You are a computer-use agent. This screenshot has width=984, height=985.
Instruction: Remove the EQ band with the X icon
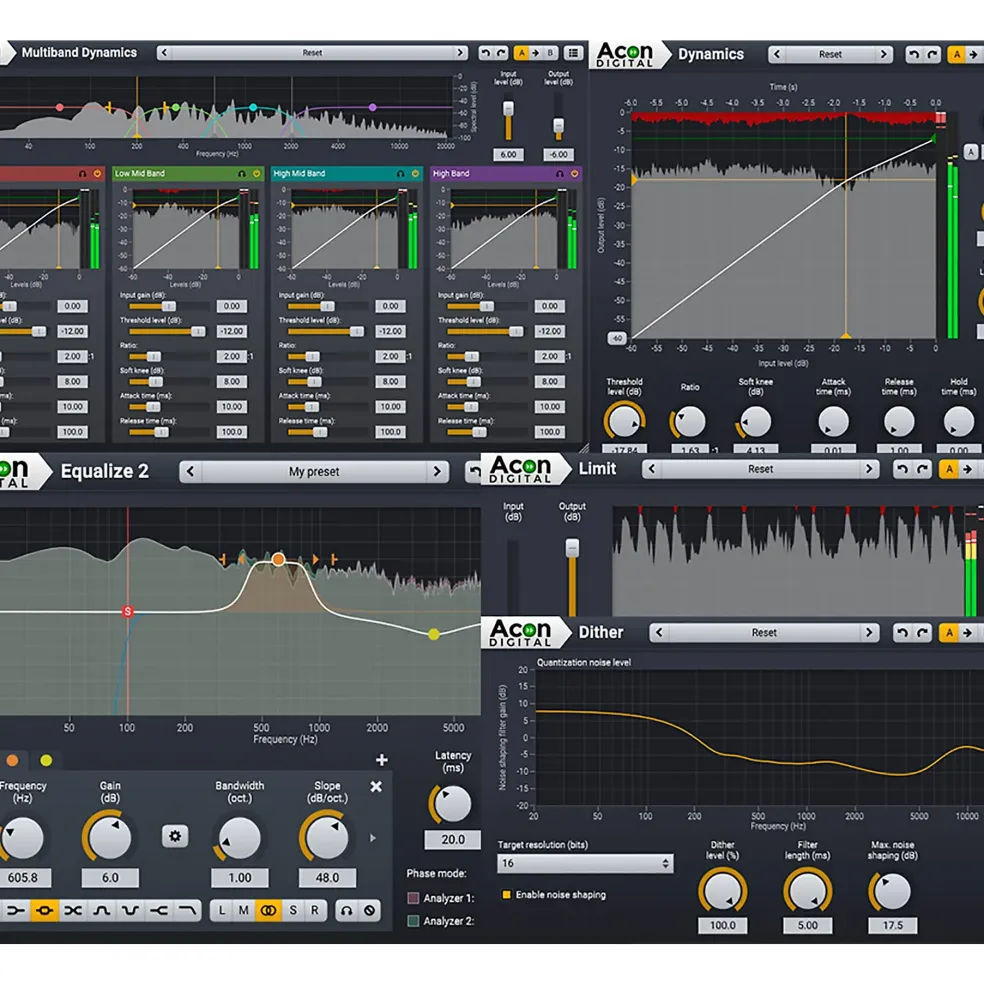376,786
